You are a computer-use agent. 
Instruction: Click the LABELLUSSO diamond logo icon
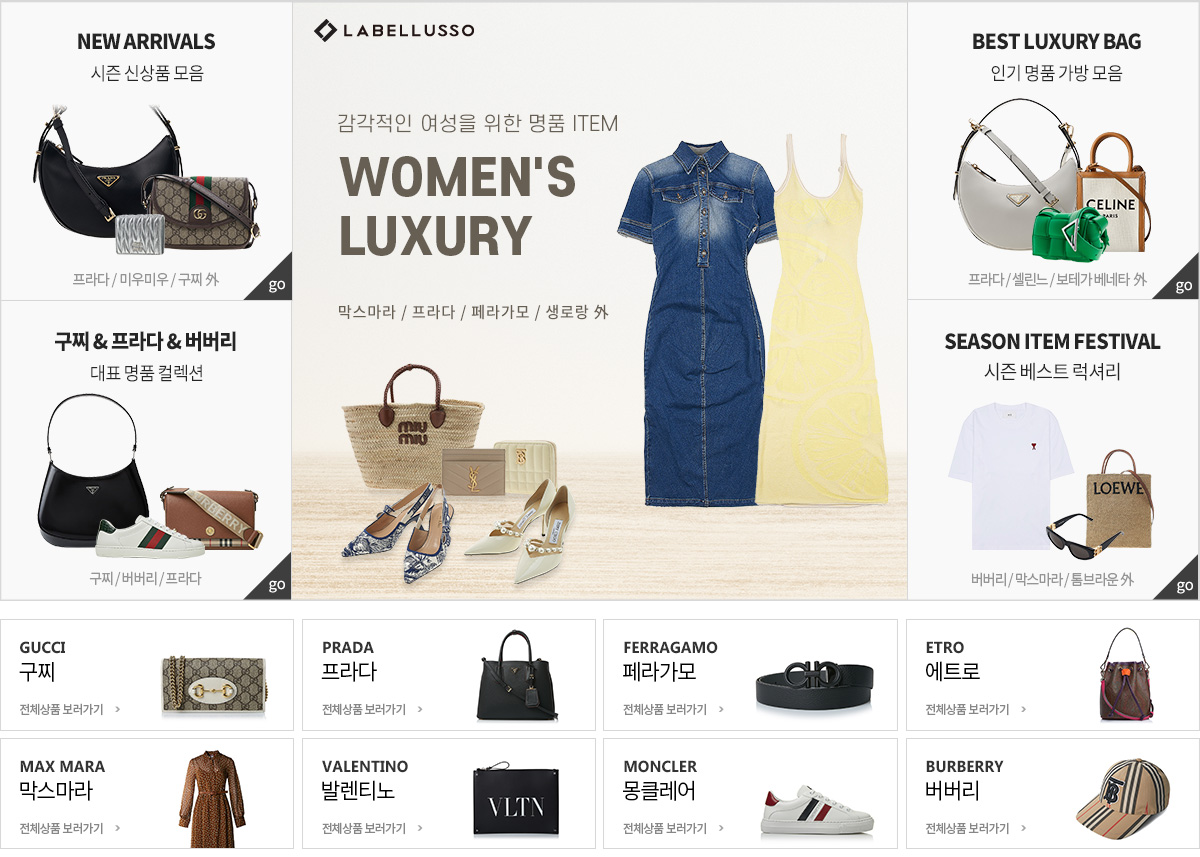click(x=325, y=30)
